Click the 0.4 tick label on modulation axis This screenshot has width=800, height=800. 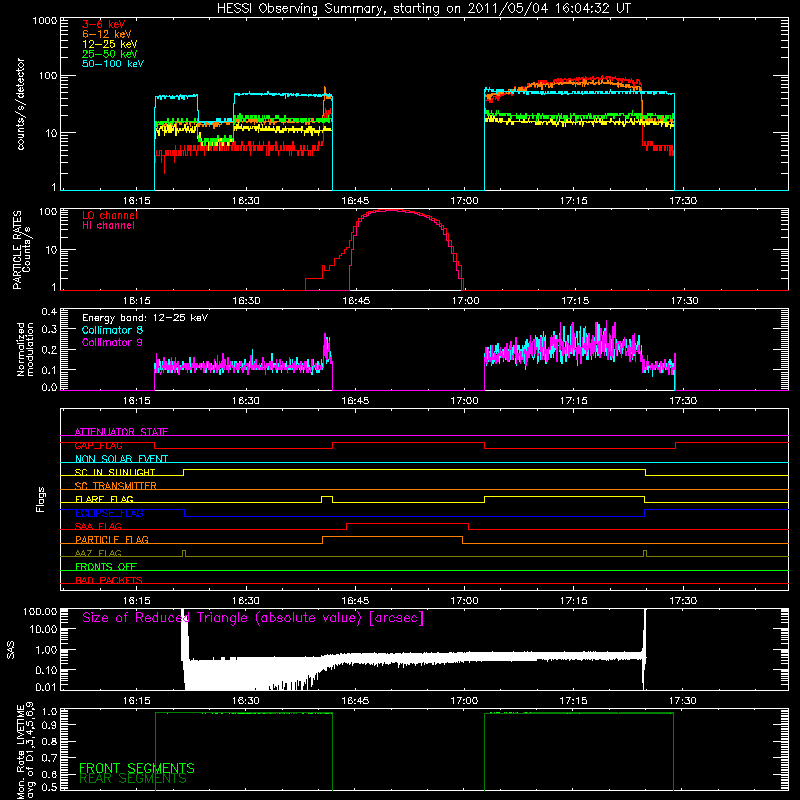[49, 311]
